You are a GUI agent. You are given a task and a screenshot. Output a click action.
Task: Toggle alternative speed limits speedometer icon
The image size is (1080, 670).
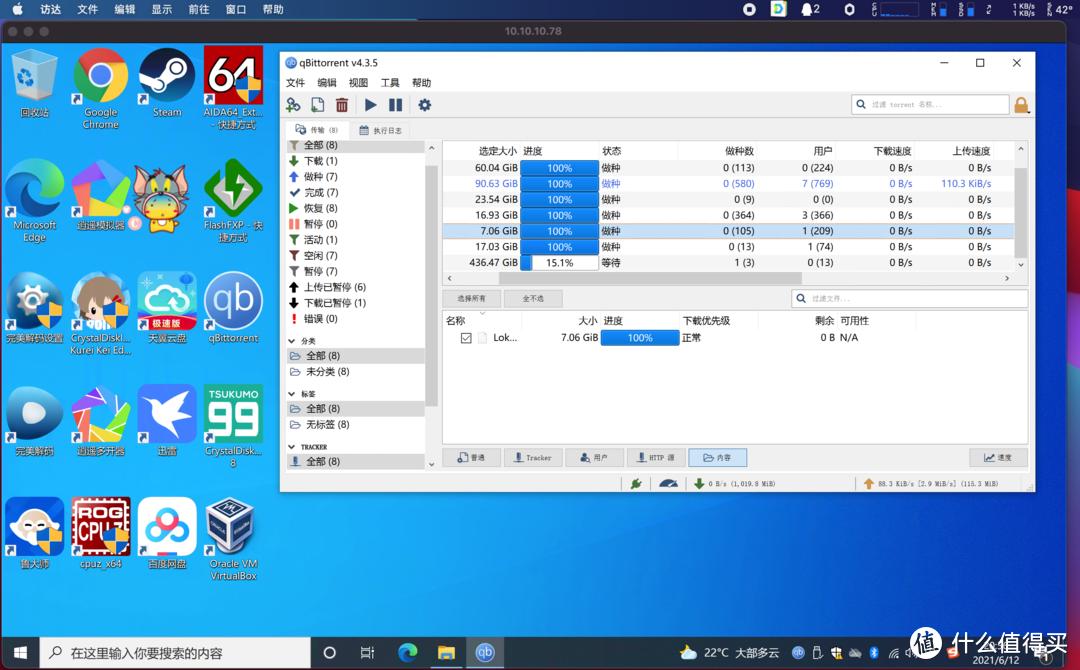point(668,484)
